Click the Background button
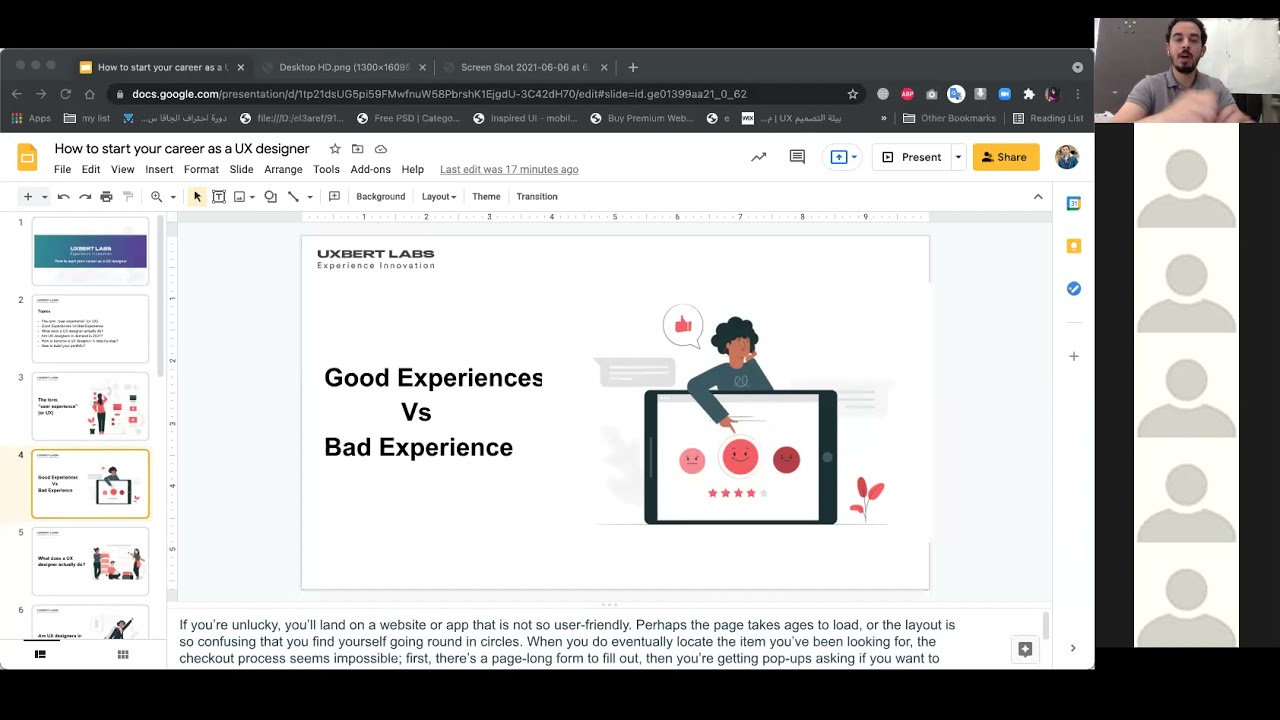Viewport: 1280px width, 720px height. (x=381, y=197)
